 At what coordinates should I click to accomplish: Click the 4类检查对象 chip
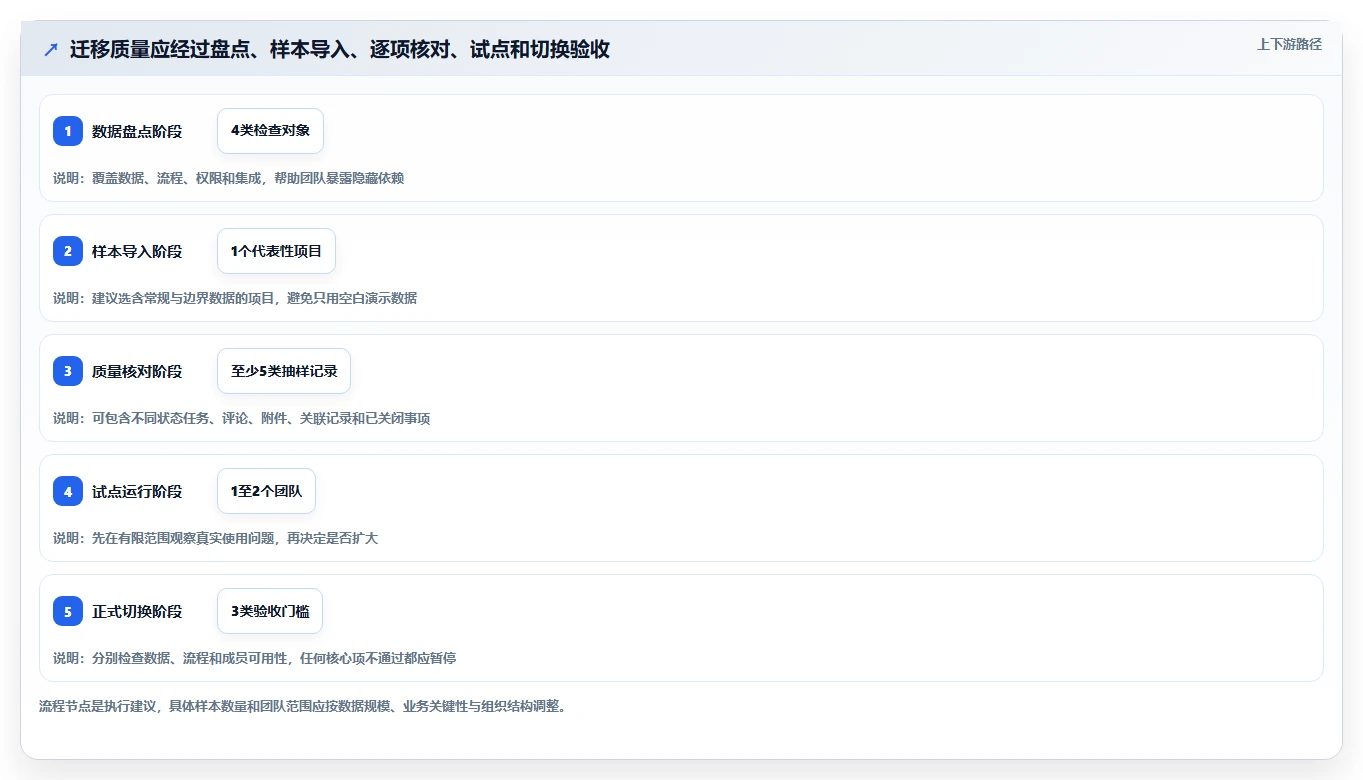pyautogui.click(x=270, y=131)
